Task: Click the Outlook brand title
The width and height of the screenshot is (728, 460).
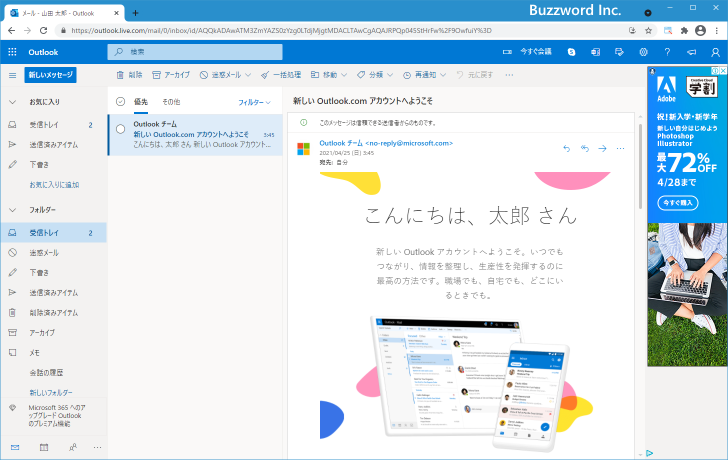Action: click(43, 52)
